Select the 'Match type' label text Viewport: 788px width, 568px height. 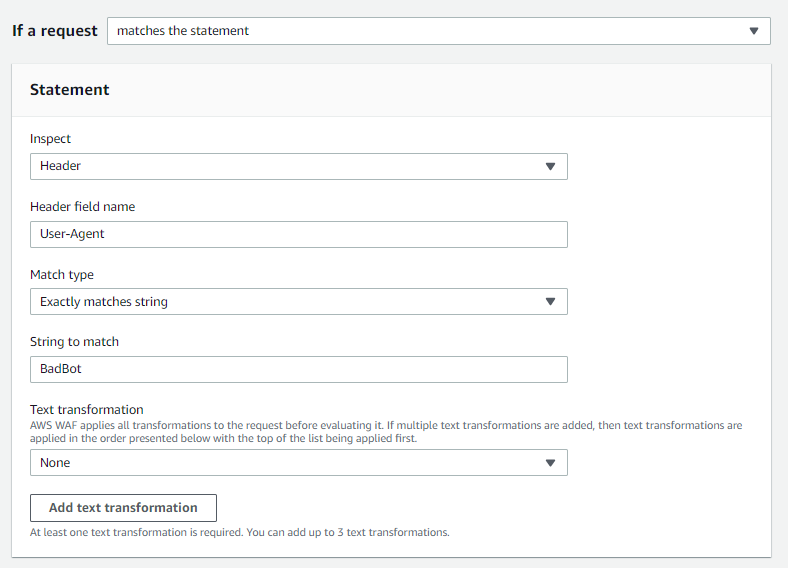(x=62, y=274)
